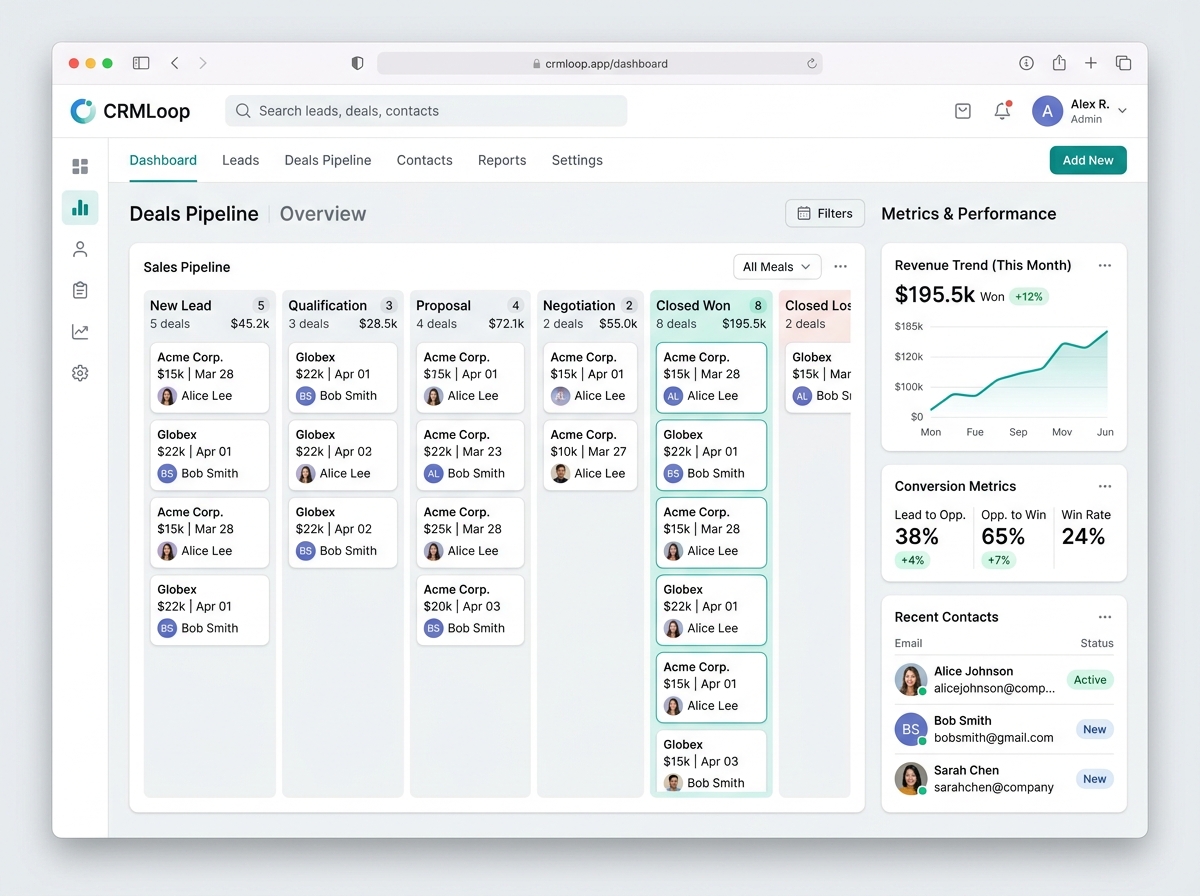
Task: Open browser downloads info icon
Action: [x=1026, y=63]
